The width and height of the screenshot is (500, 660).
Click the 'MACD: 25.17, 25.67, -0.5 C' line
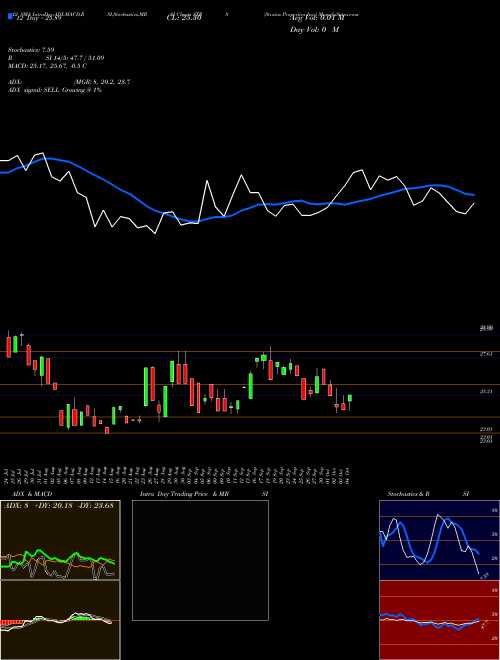pos(47,66)
